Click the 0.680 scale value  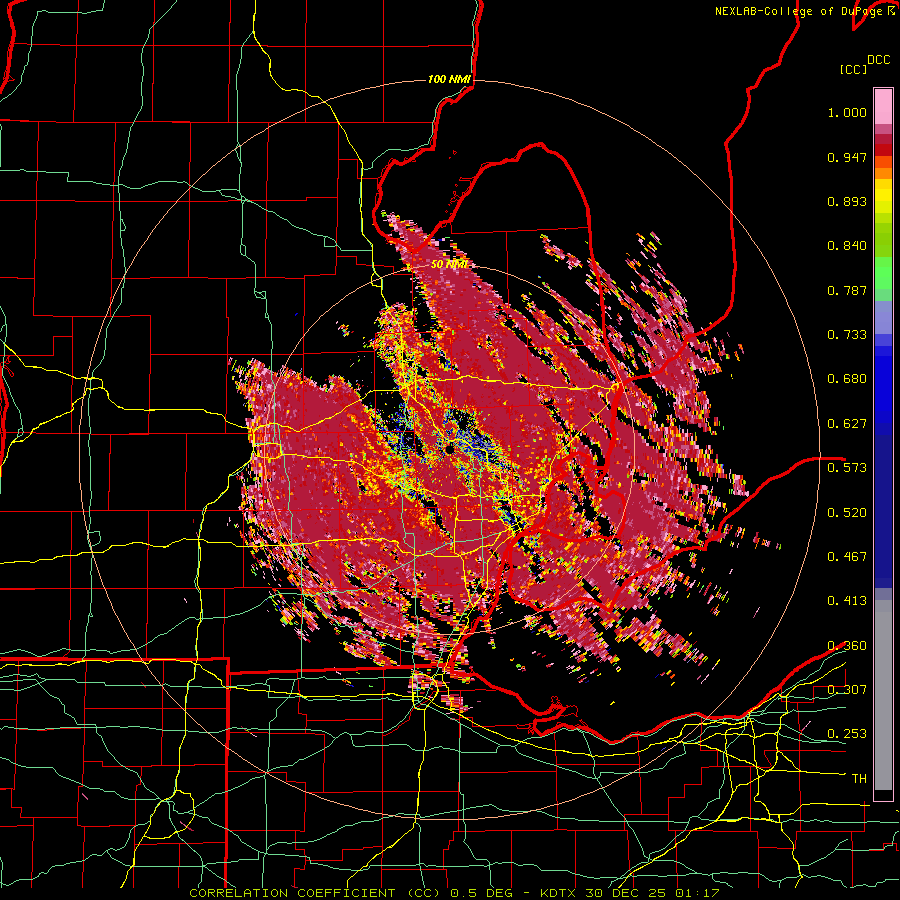847,379
